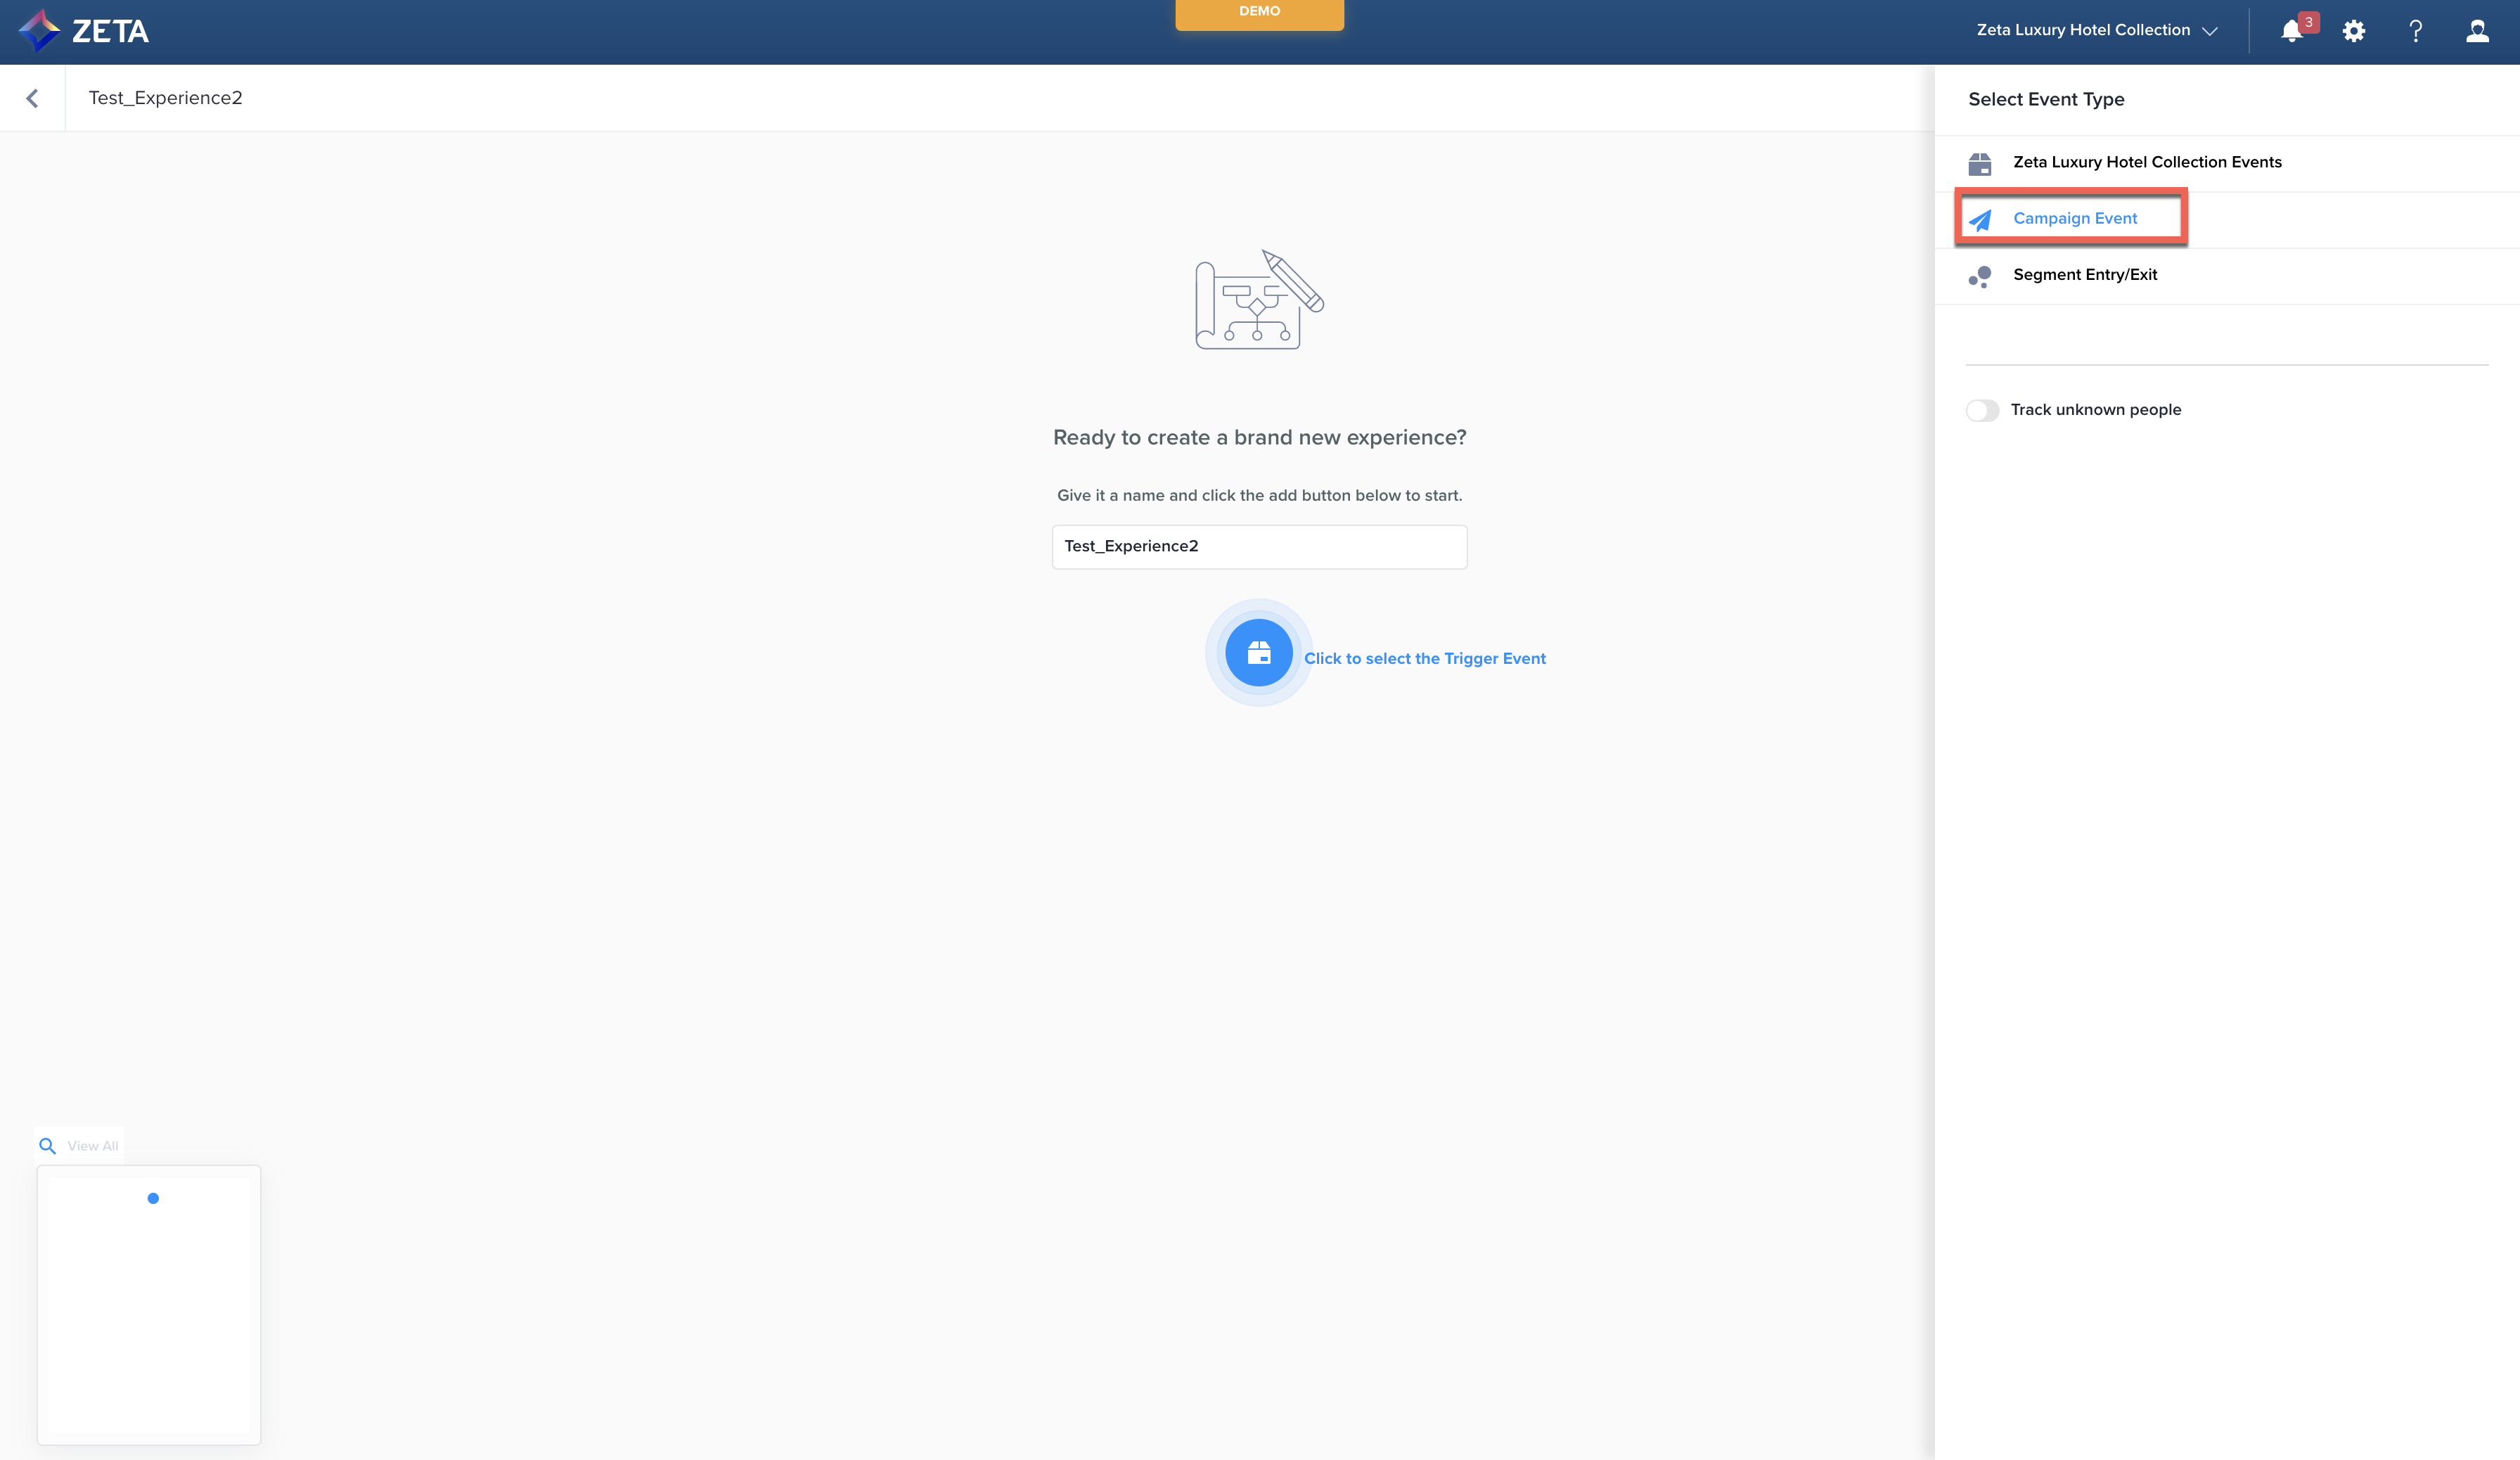Click the 'Ready to create a brand new experience?' heading
Image resolution: width=2520 pixels, height=1460 pixels.
coord(1259,438)
